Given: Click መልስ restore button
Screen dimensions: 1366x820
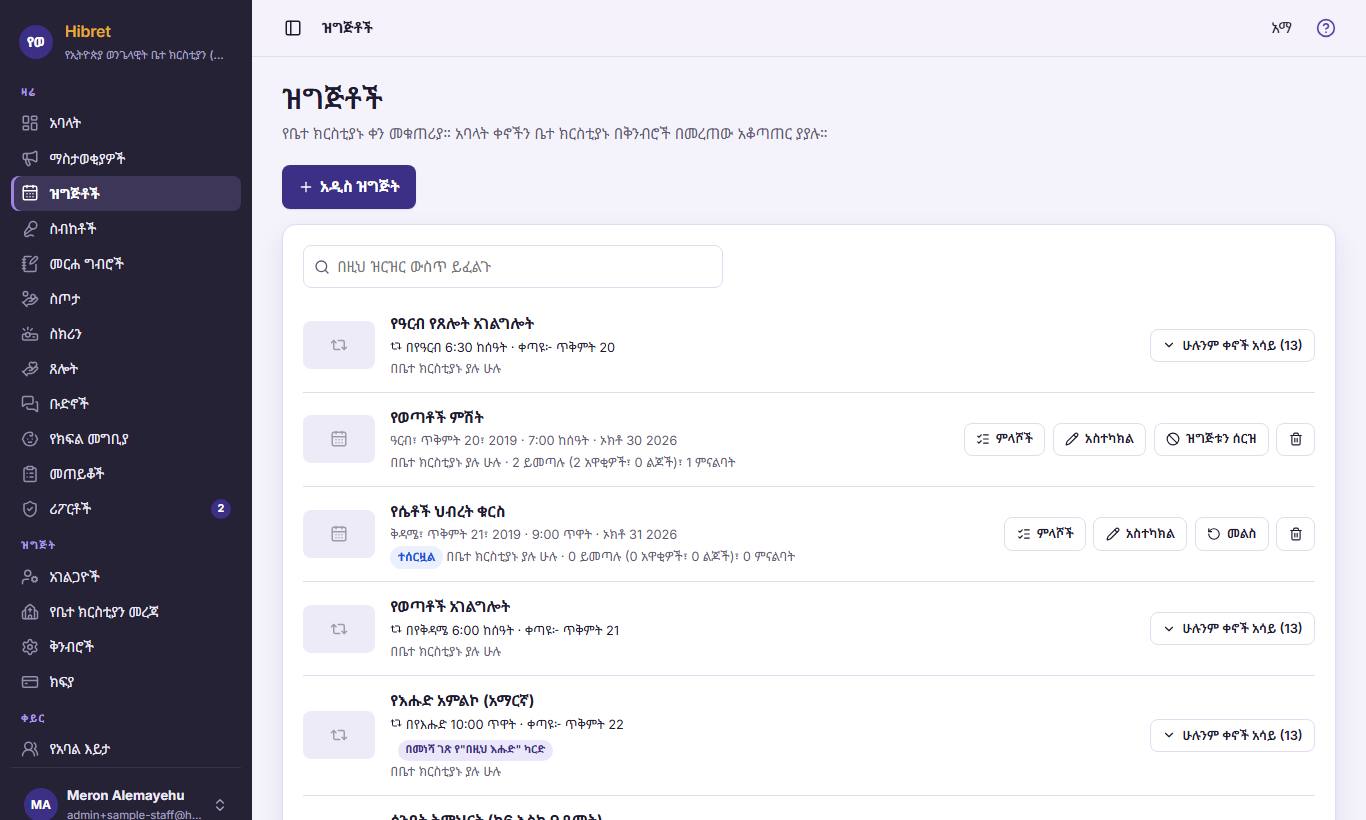Looking at the screenshot, I should (1232, 534).
